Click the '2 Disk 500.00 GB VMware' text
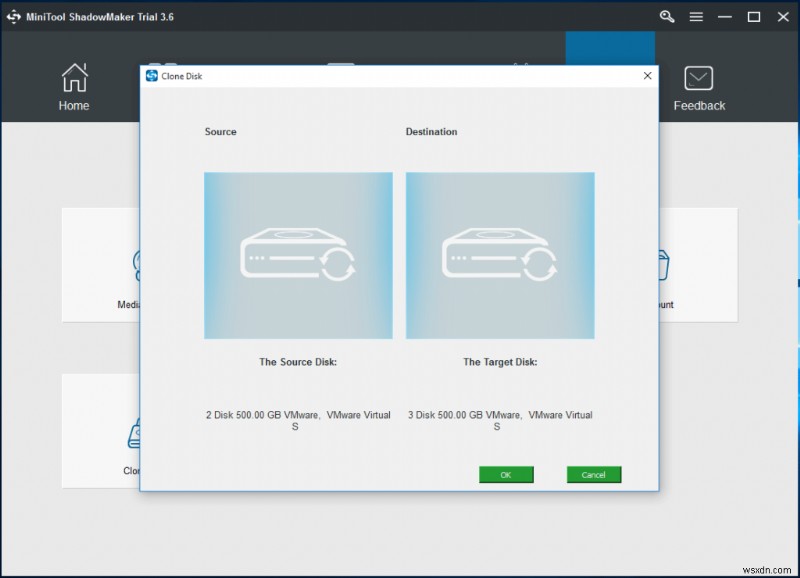800x578 pixels. coord(298,420)
